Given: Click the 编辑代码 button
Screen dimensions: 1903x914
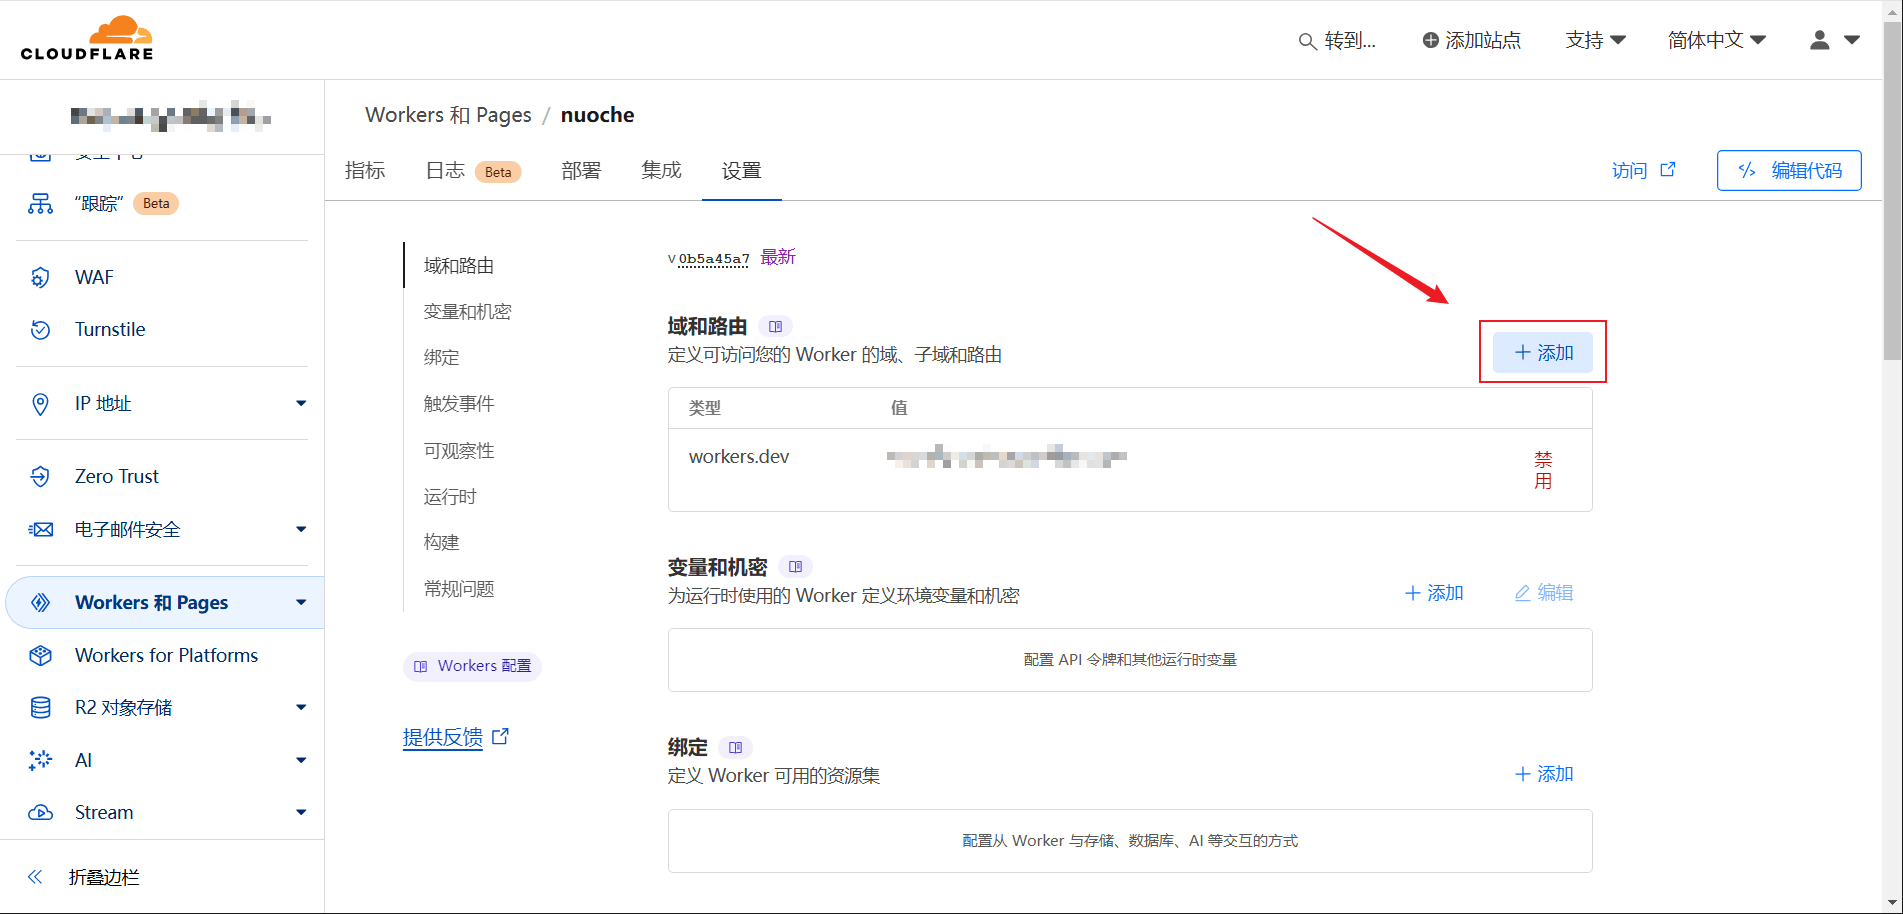Looking at the screenshot, I should click(1789, 170).
